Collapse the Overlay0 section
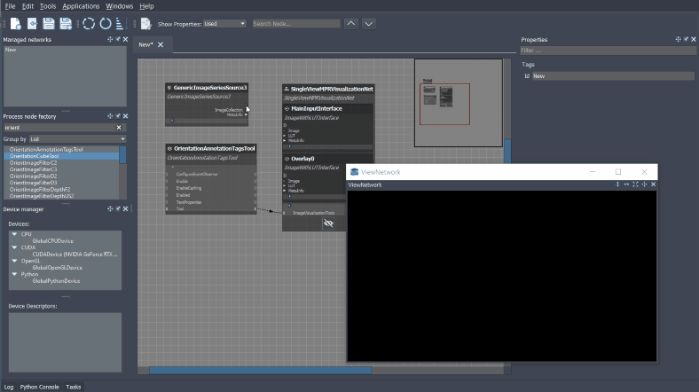699x392 pixels. coord(287,159)
